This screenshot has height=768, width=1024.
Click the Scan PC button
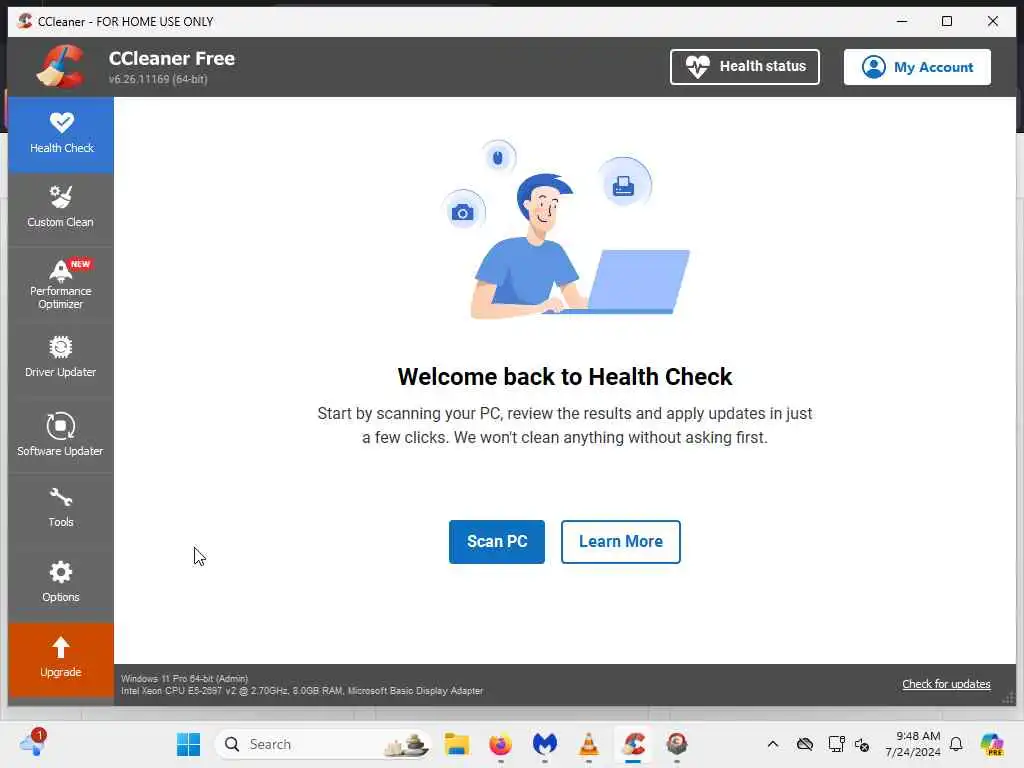click(x=496, y=541)
